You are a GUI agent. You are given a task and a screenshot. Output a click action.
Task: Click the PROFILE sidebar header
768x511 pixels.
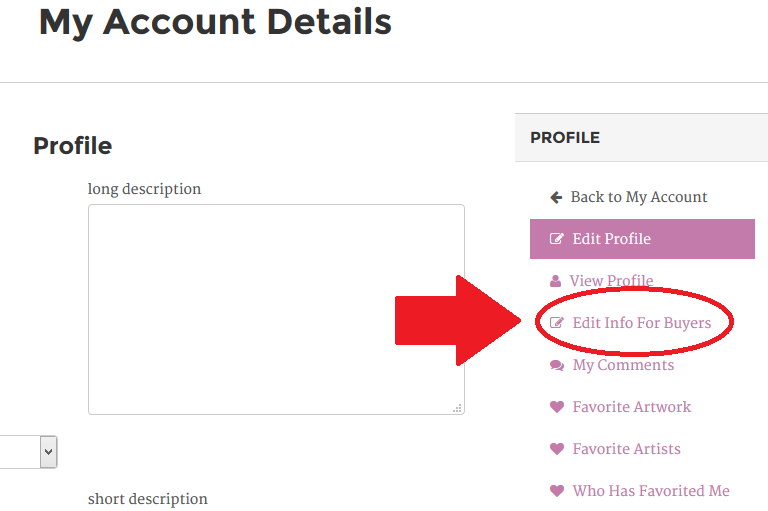565,138
